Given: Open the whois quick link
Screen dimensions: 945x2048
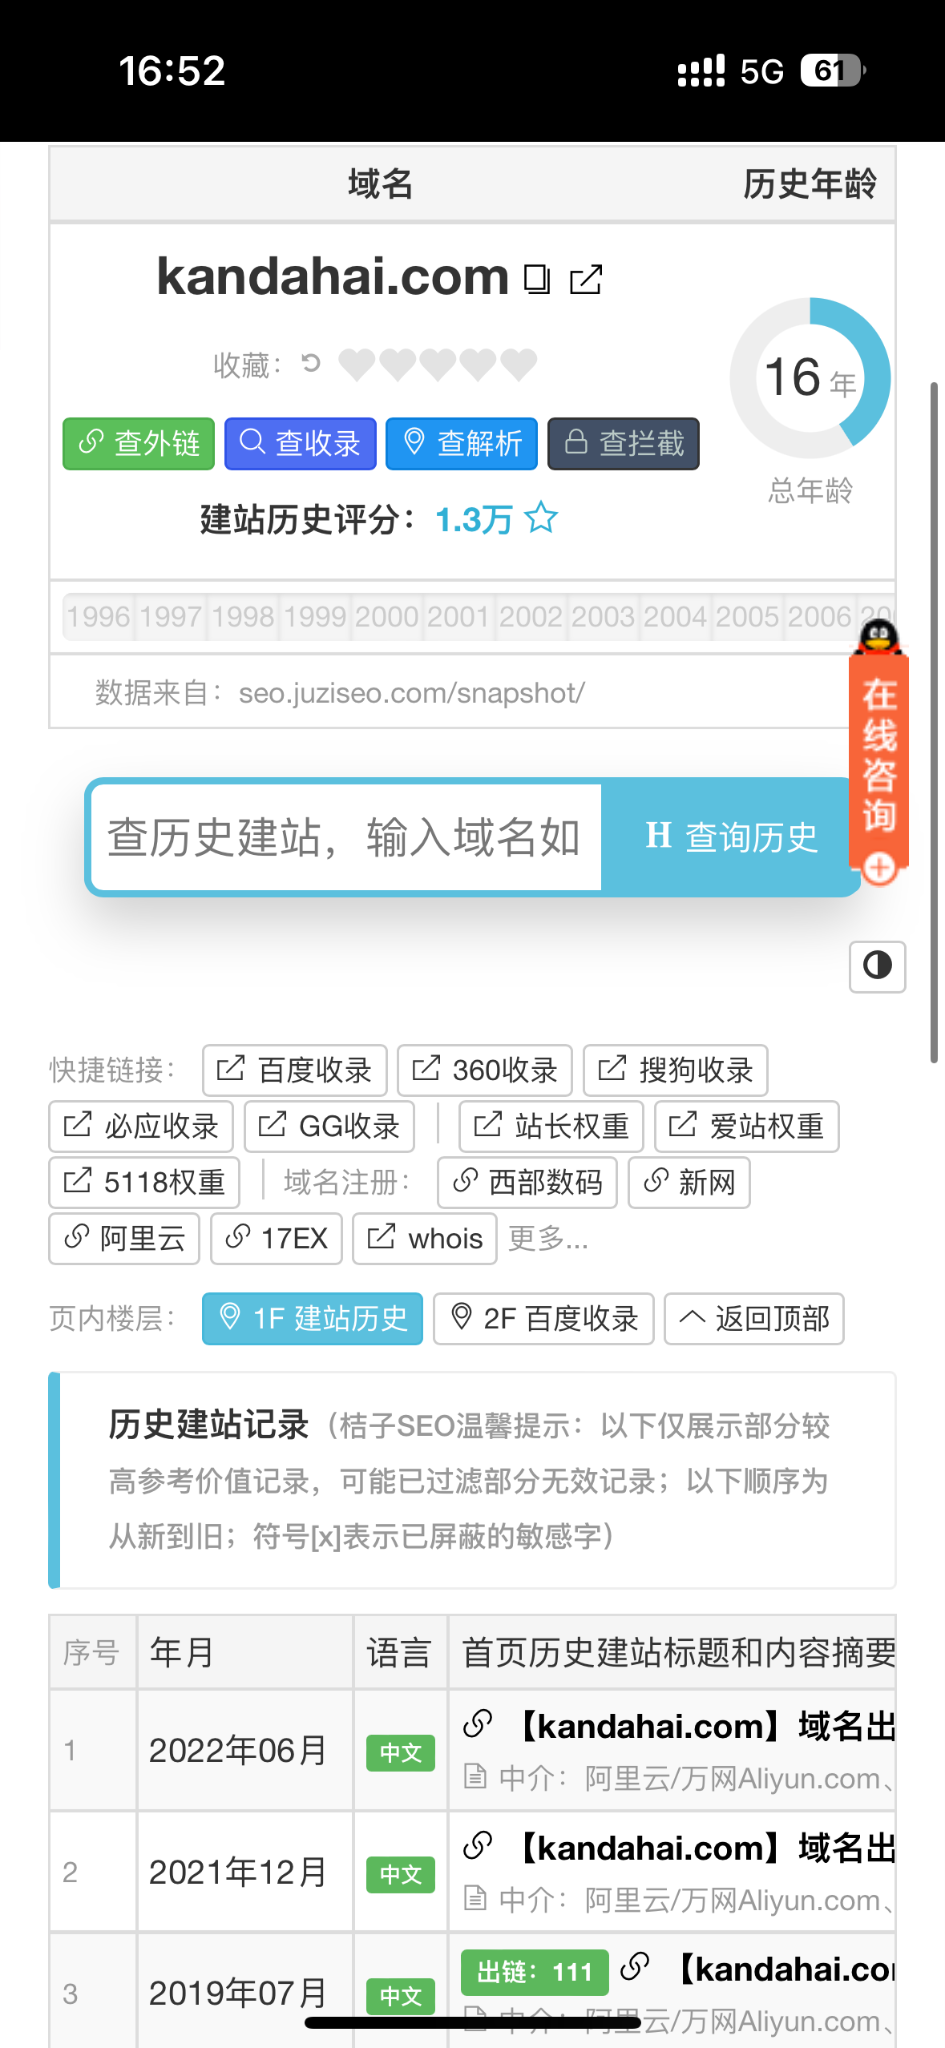Looking at the screenshot, I should click(425, 1239).
